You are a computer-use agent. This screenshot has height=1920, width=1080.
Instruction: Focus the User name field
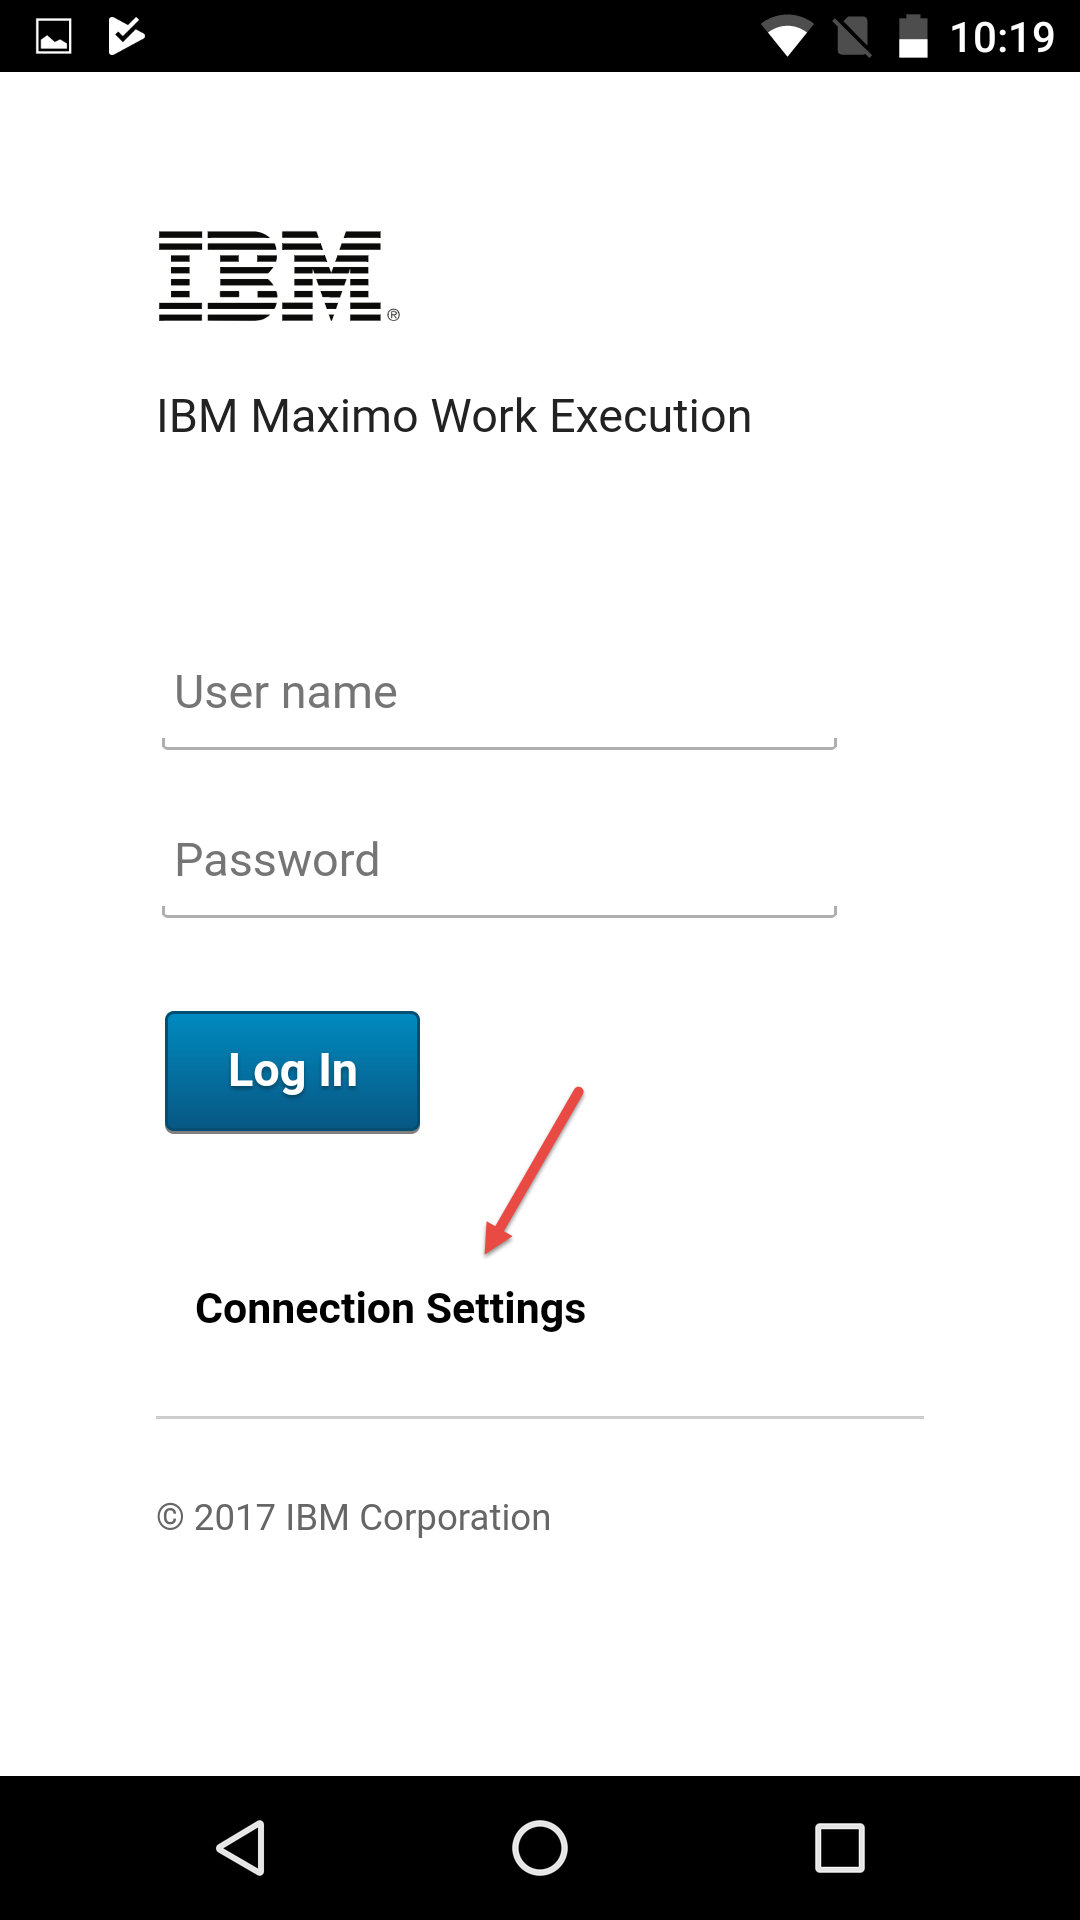(498, 694)
